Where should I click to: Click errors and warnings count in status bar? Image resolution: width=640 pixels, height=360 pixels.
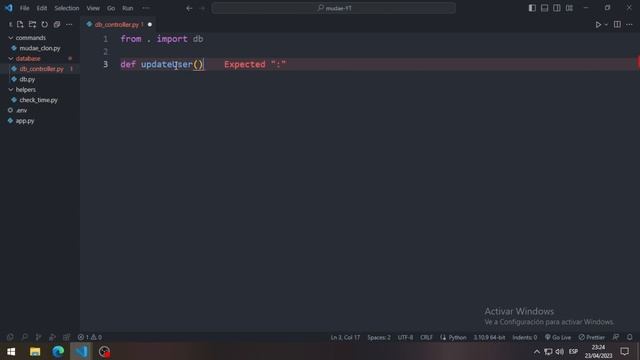(90, 337)
